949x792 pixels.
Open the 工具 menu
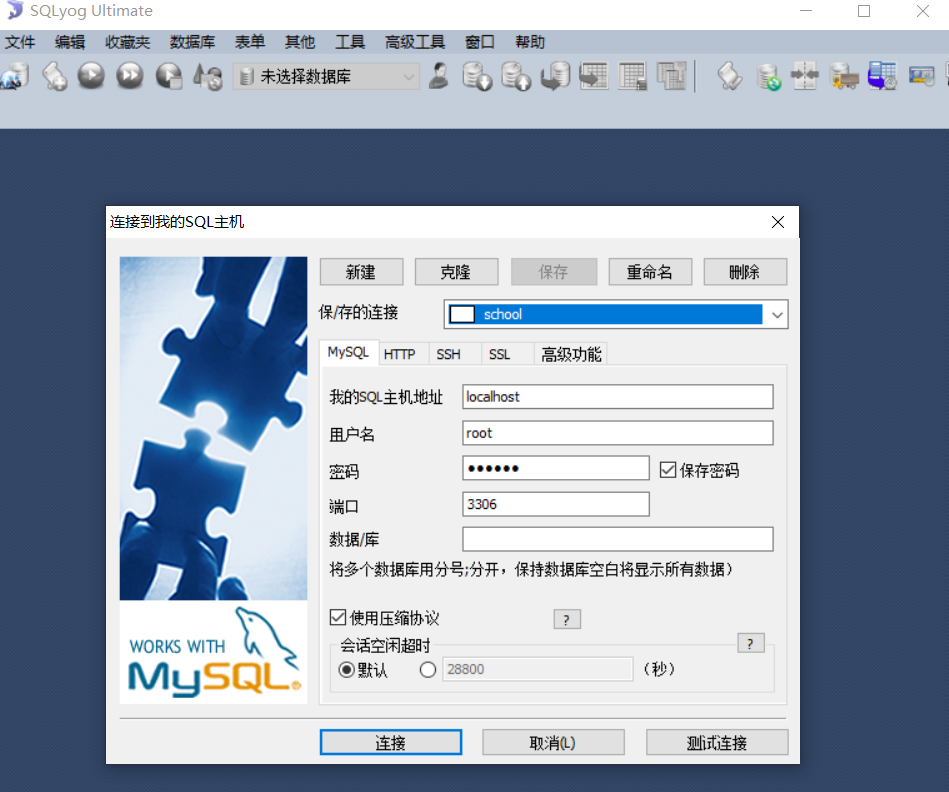(x=350, y=42)
